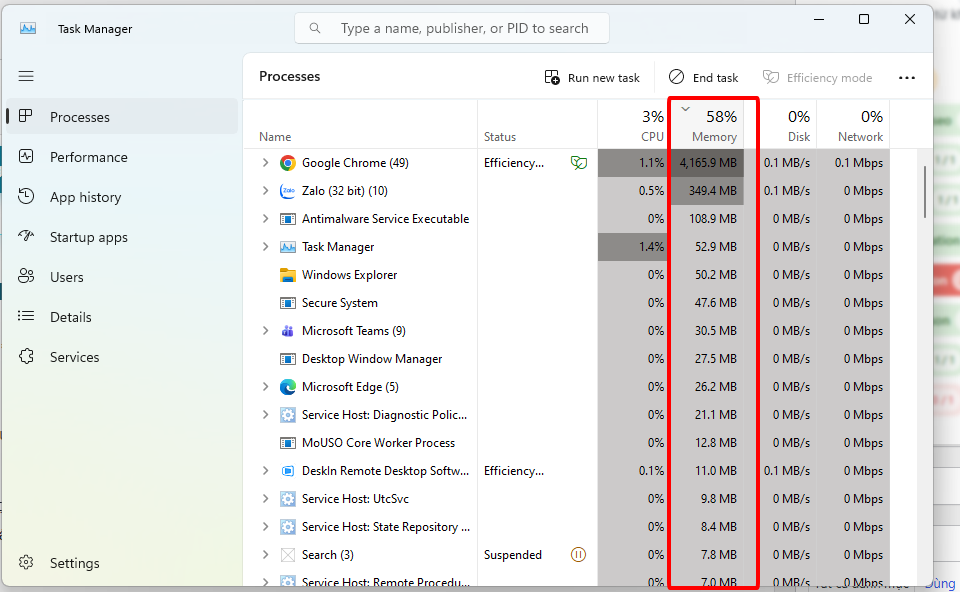Open the hamburger navigation menu

click(26, 76)
